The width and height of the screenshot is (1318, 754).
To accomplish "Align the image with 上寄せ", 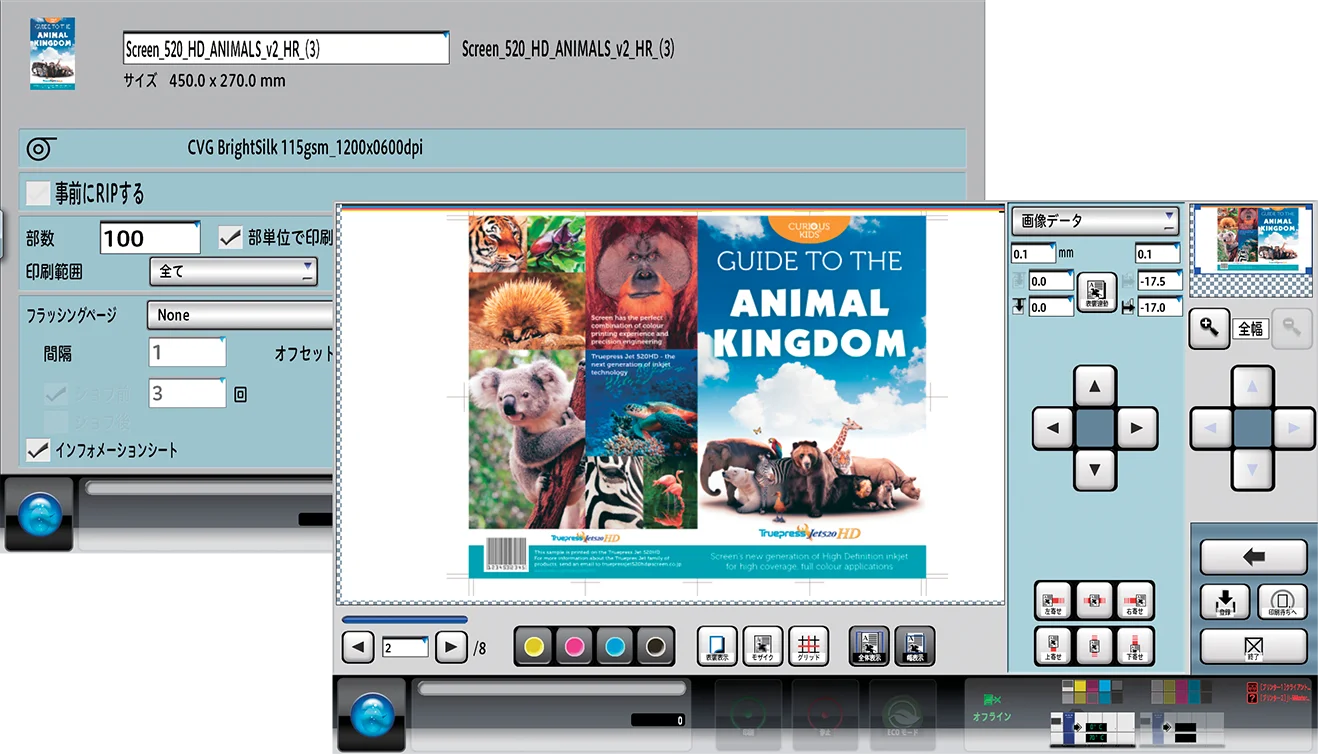I will [x=1053, y=646].
